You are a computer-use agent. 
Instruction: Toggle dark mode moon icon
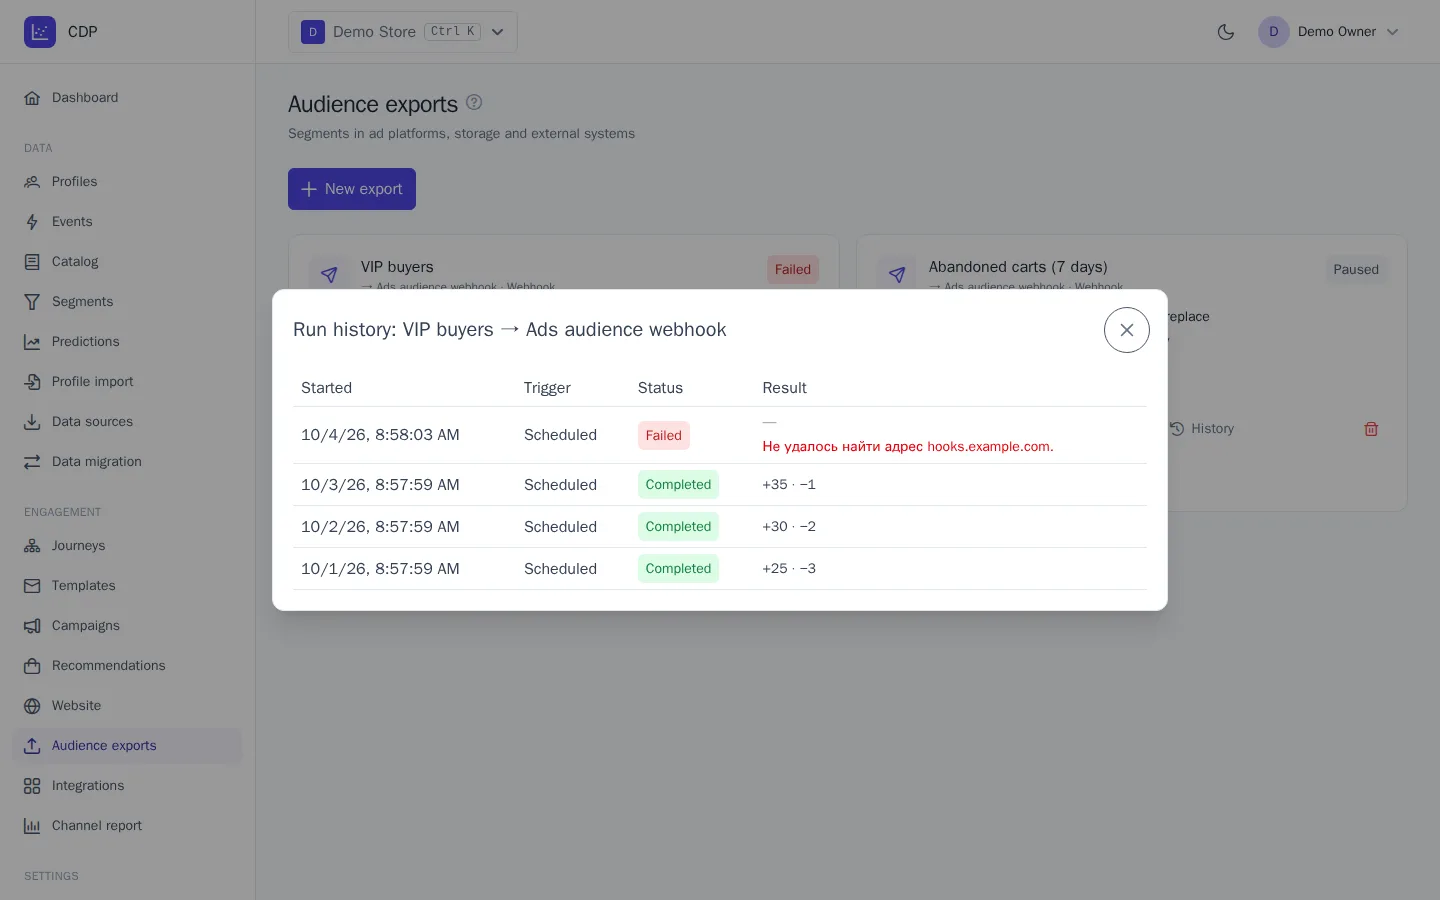1226,32
